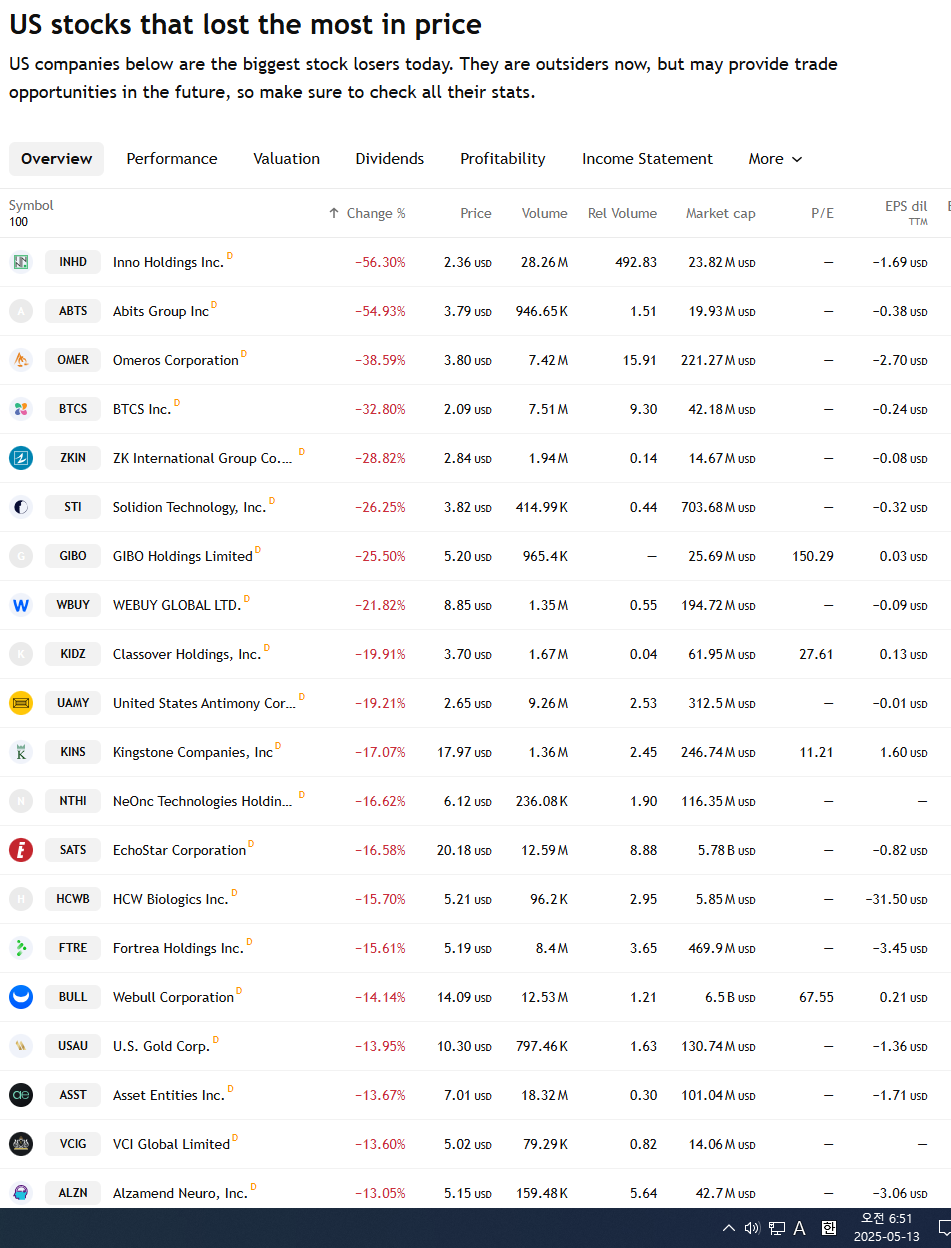
Task: Click the Asset Entities logo icon
Action: click(21, 1095)
